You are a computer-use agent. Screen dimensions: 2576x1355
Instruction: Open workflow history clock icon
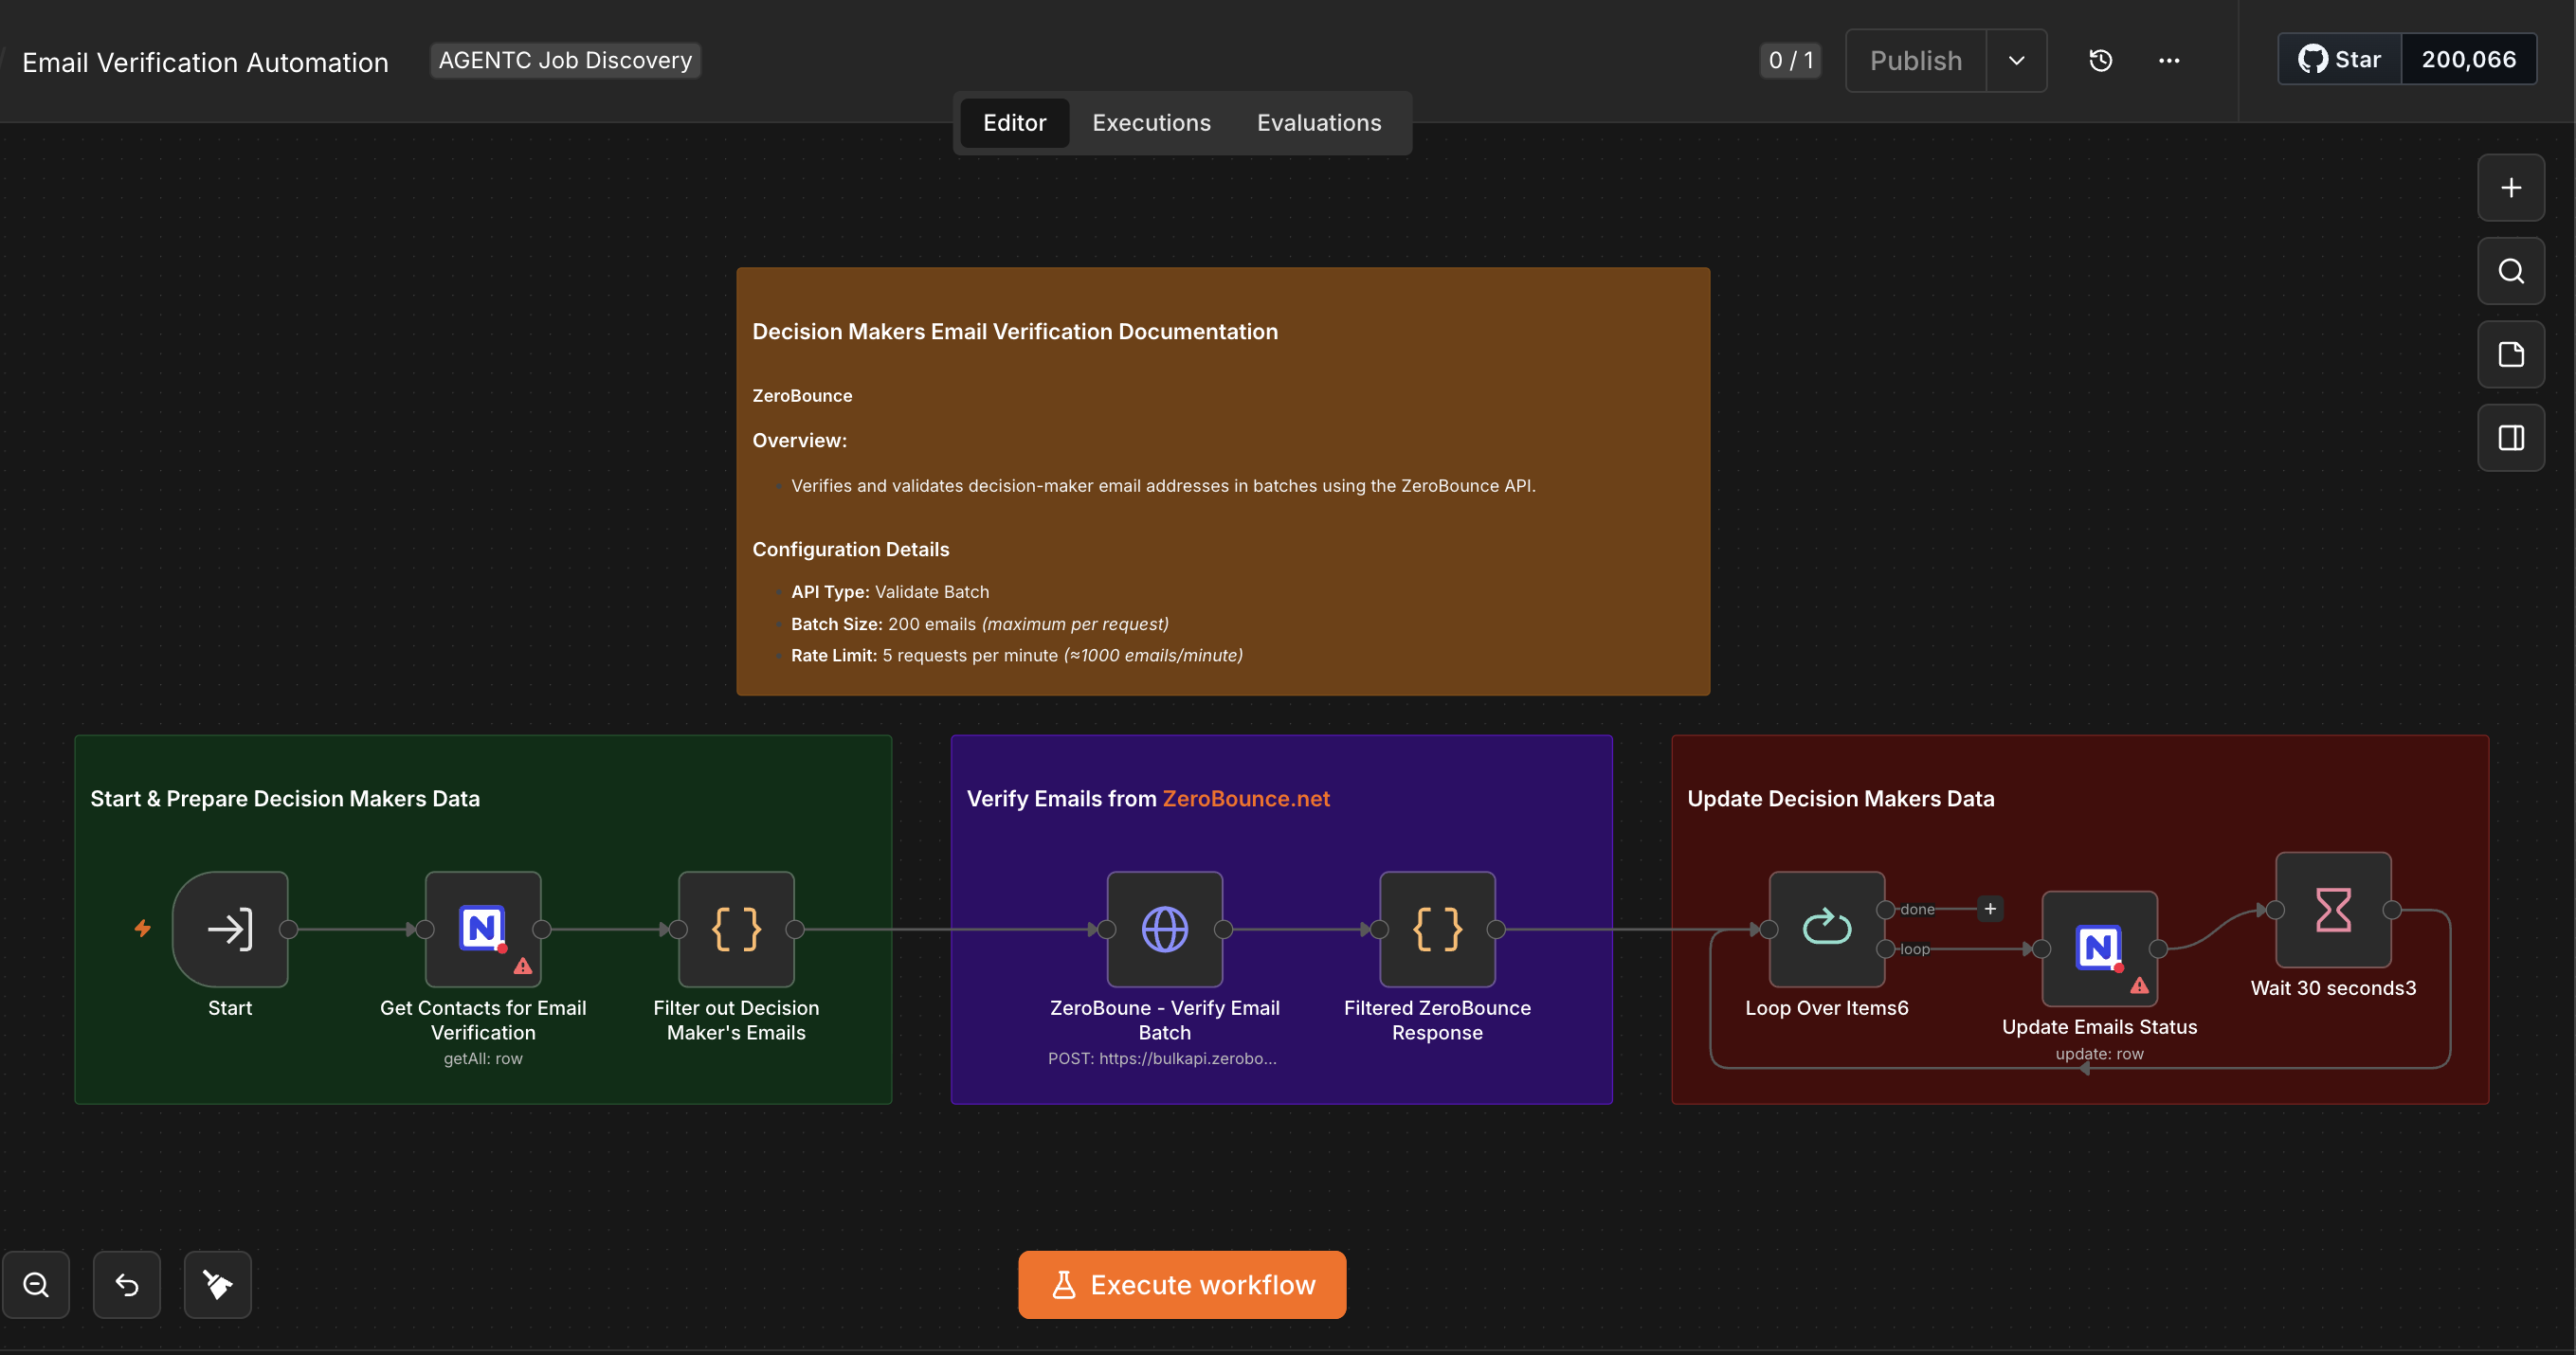2101,61
